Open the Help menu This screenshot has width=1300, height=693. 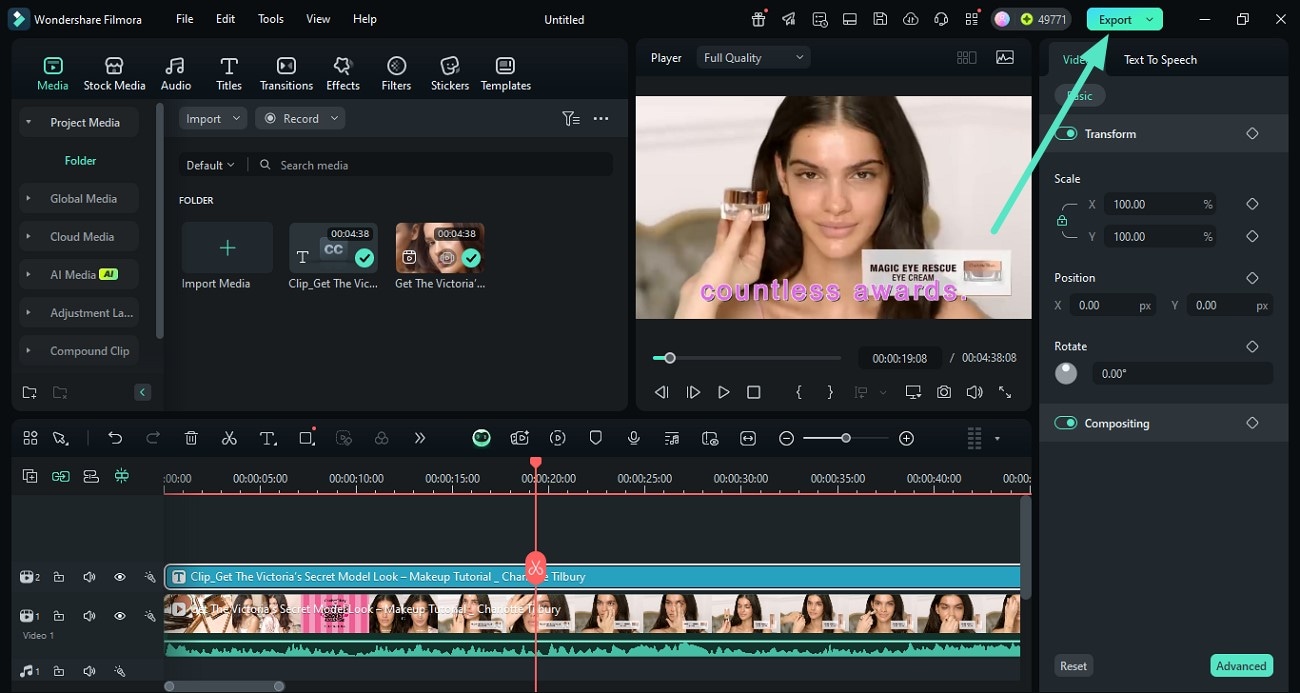(x=365, y=19)
